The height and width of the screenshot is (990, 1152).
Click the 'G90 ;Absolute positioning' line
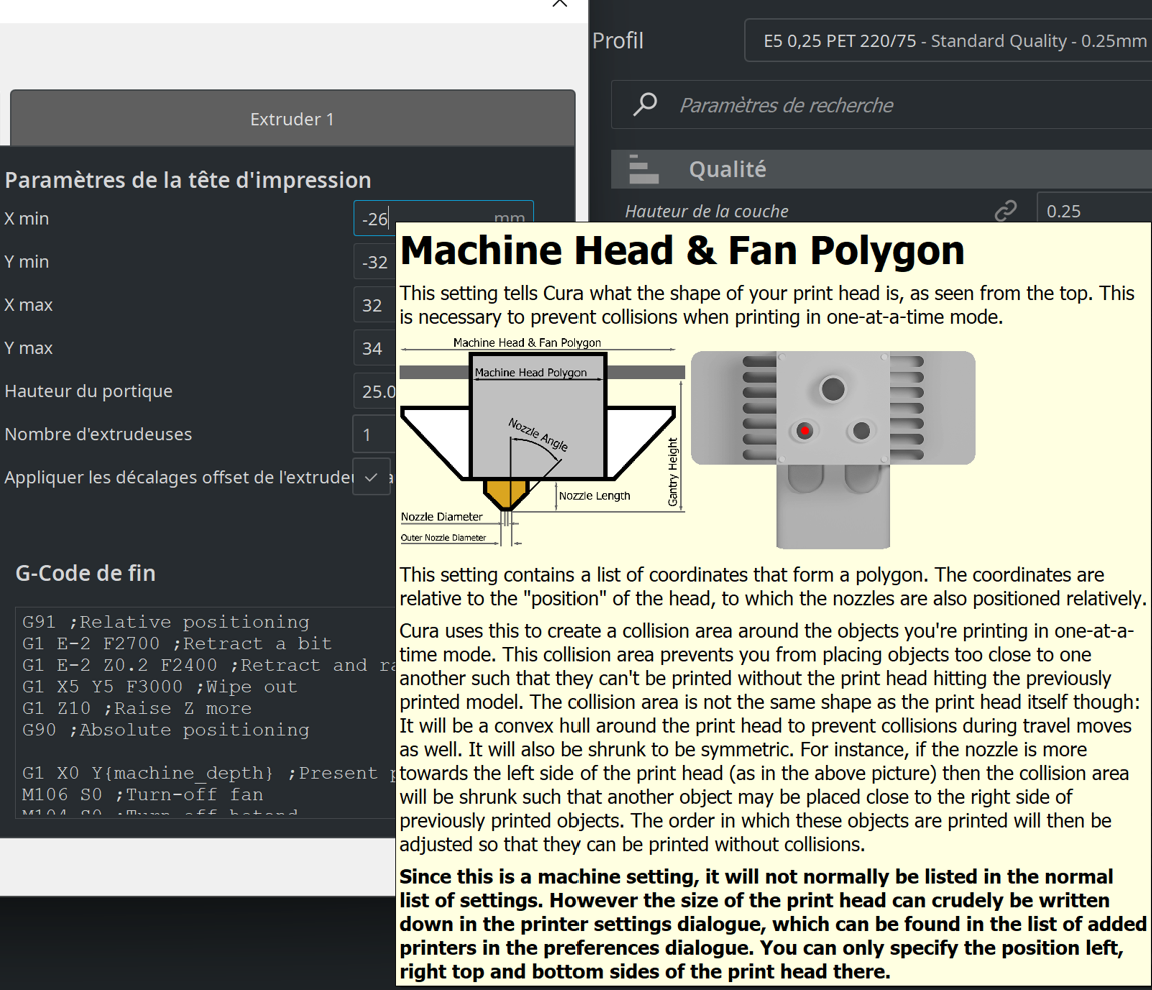pyautogui.click(x=166, y=730)
